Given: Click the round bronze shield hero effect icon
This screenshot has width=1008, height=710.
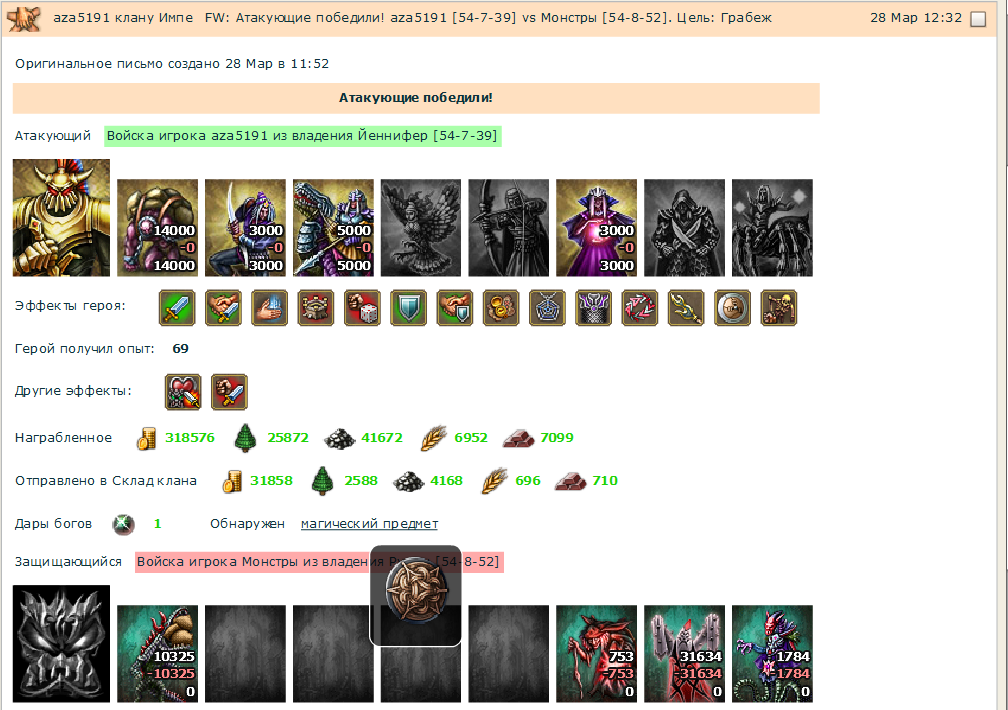Looking at the screenshot, I should click(732, 307).
